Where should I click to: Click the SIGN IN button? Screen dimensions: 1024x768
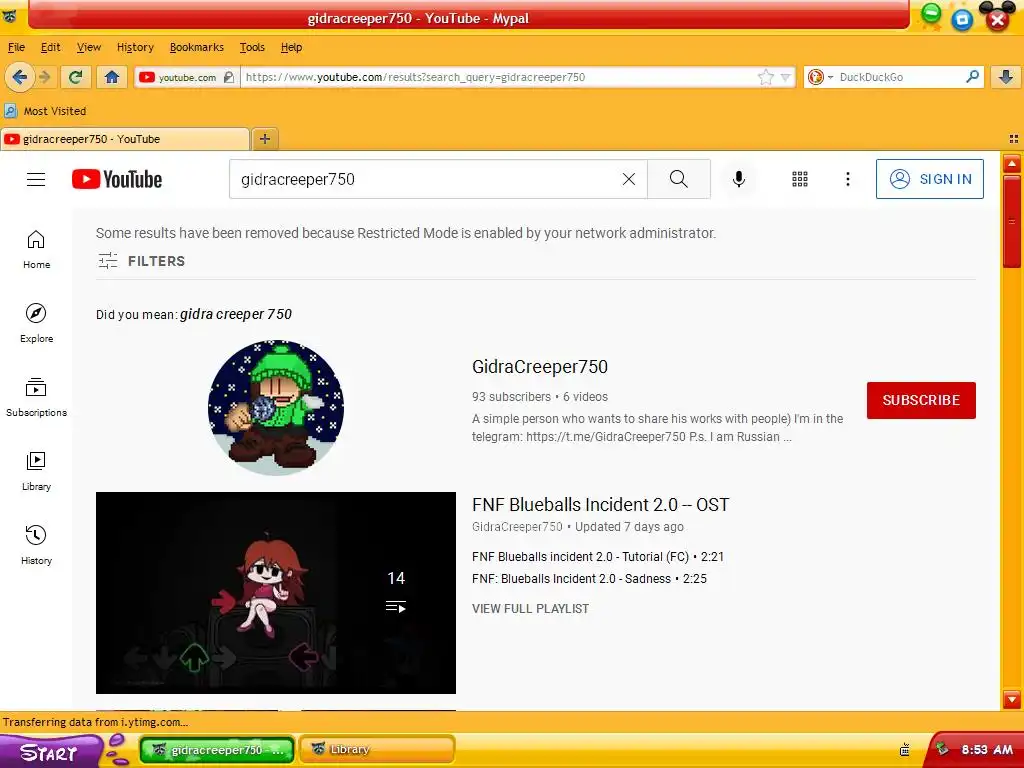(x=929, y=179)
